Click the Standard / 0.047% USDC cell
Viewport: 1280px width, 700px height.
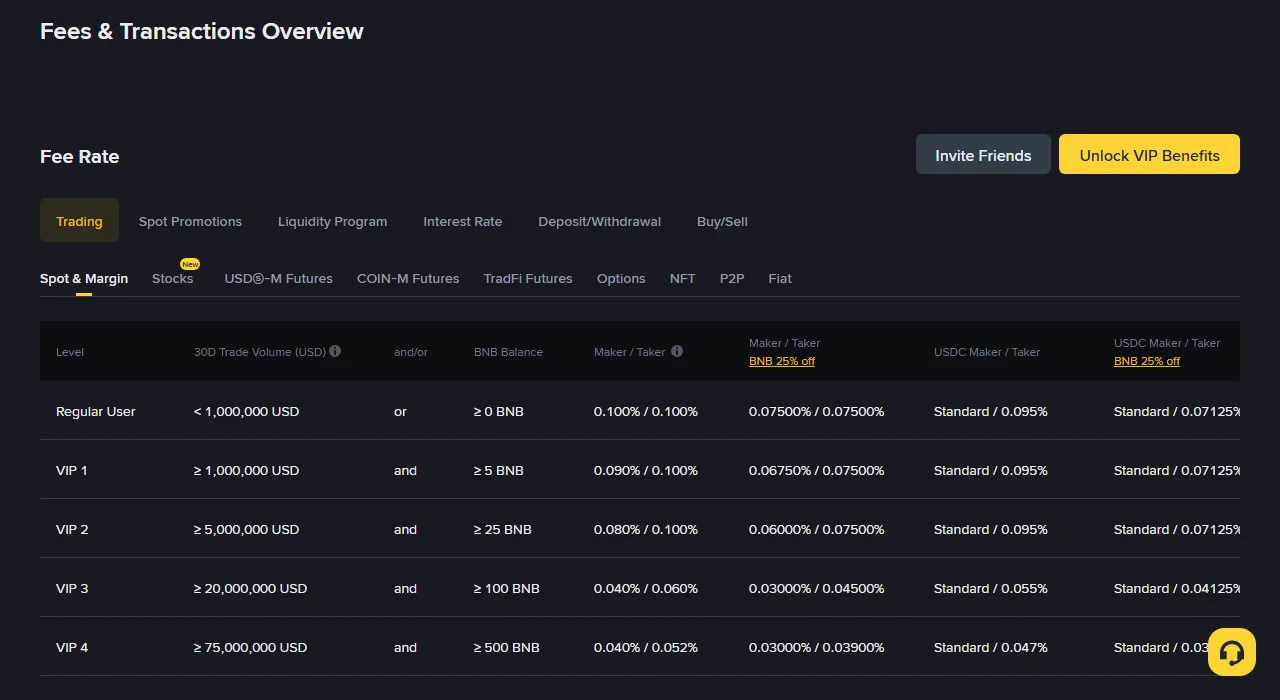[991, 647]
